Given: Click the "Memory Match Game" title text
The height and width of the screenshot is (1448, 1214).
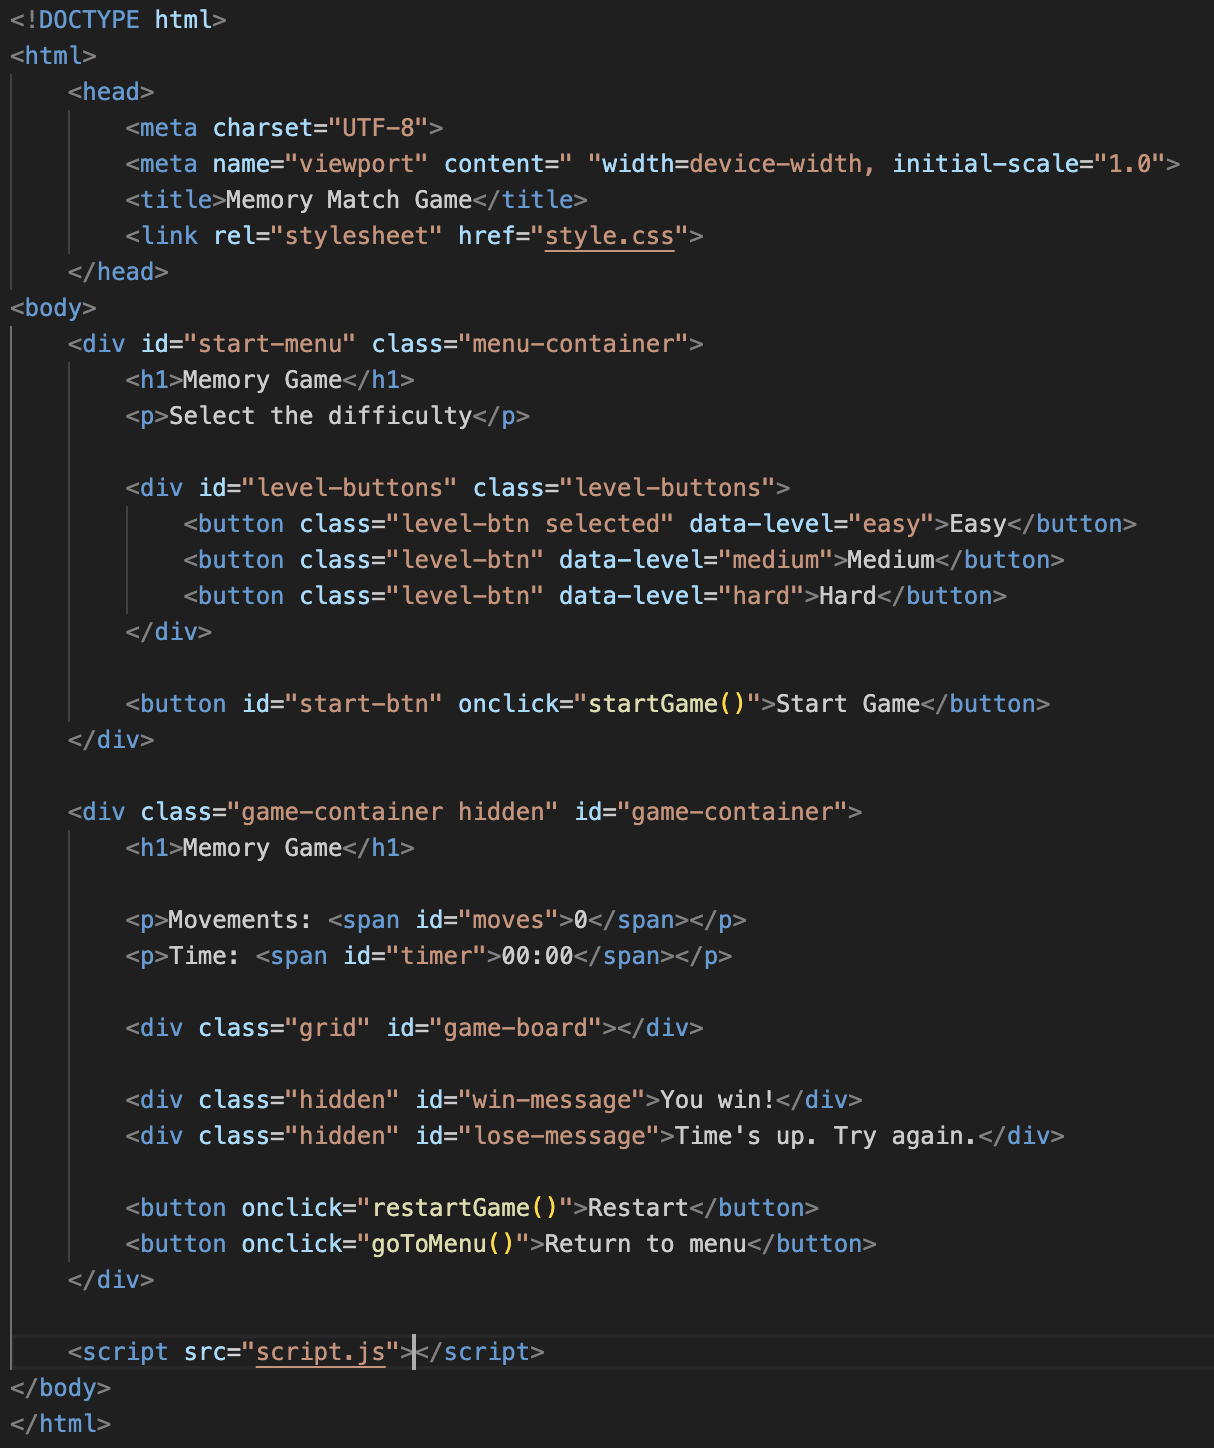Looking at the screenshot, I should 348,200.
